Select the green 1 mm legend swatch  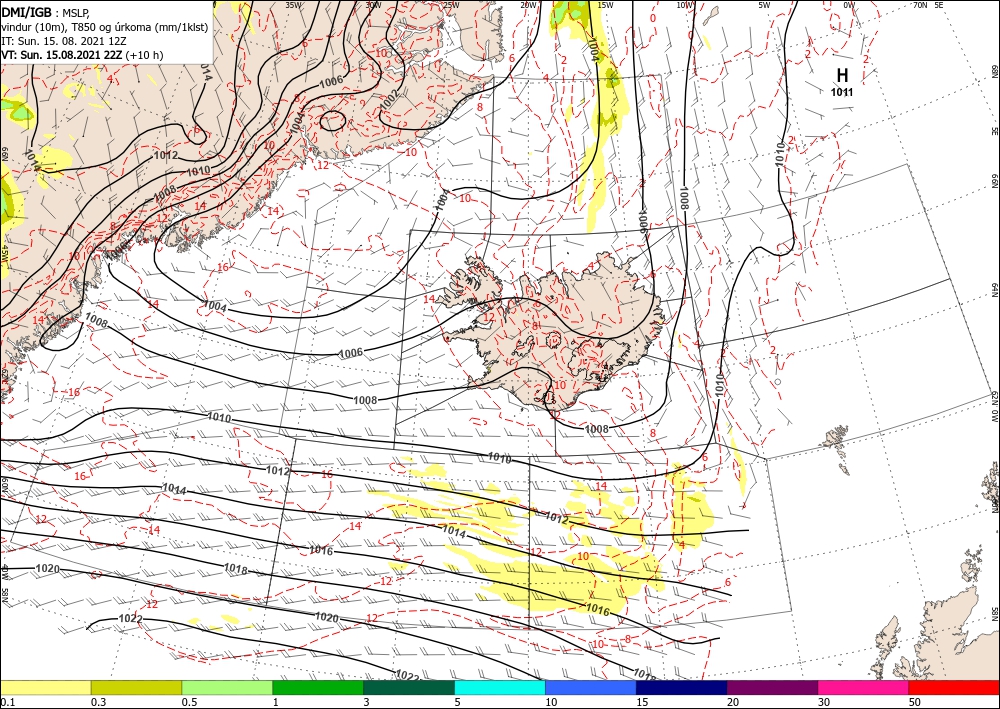318,687
